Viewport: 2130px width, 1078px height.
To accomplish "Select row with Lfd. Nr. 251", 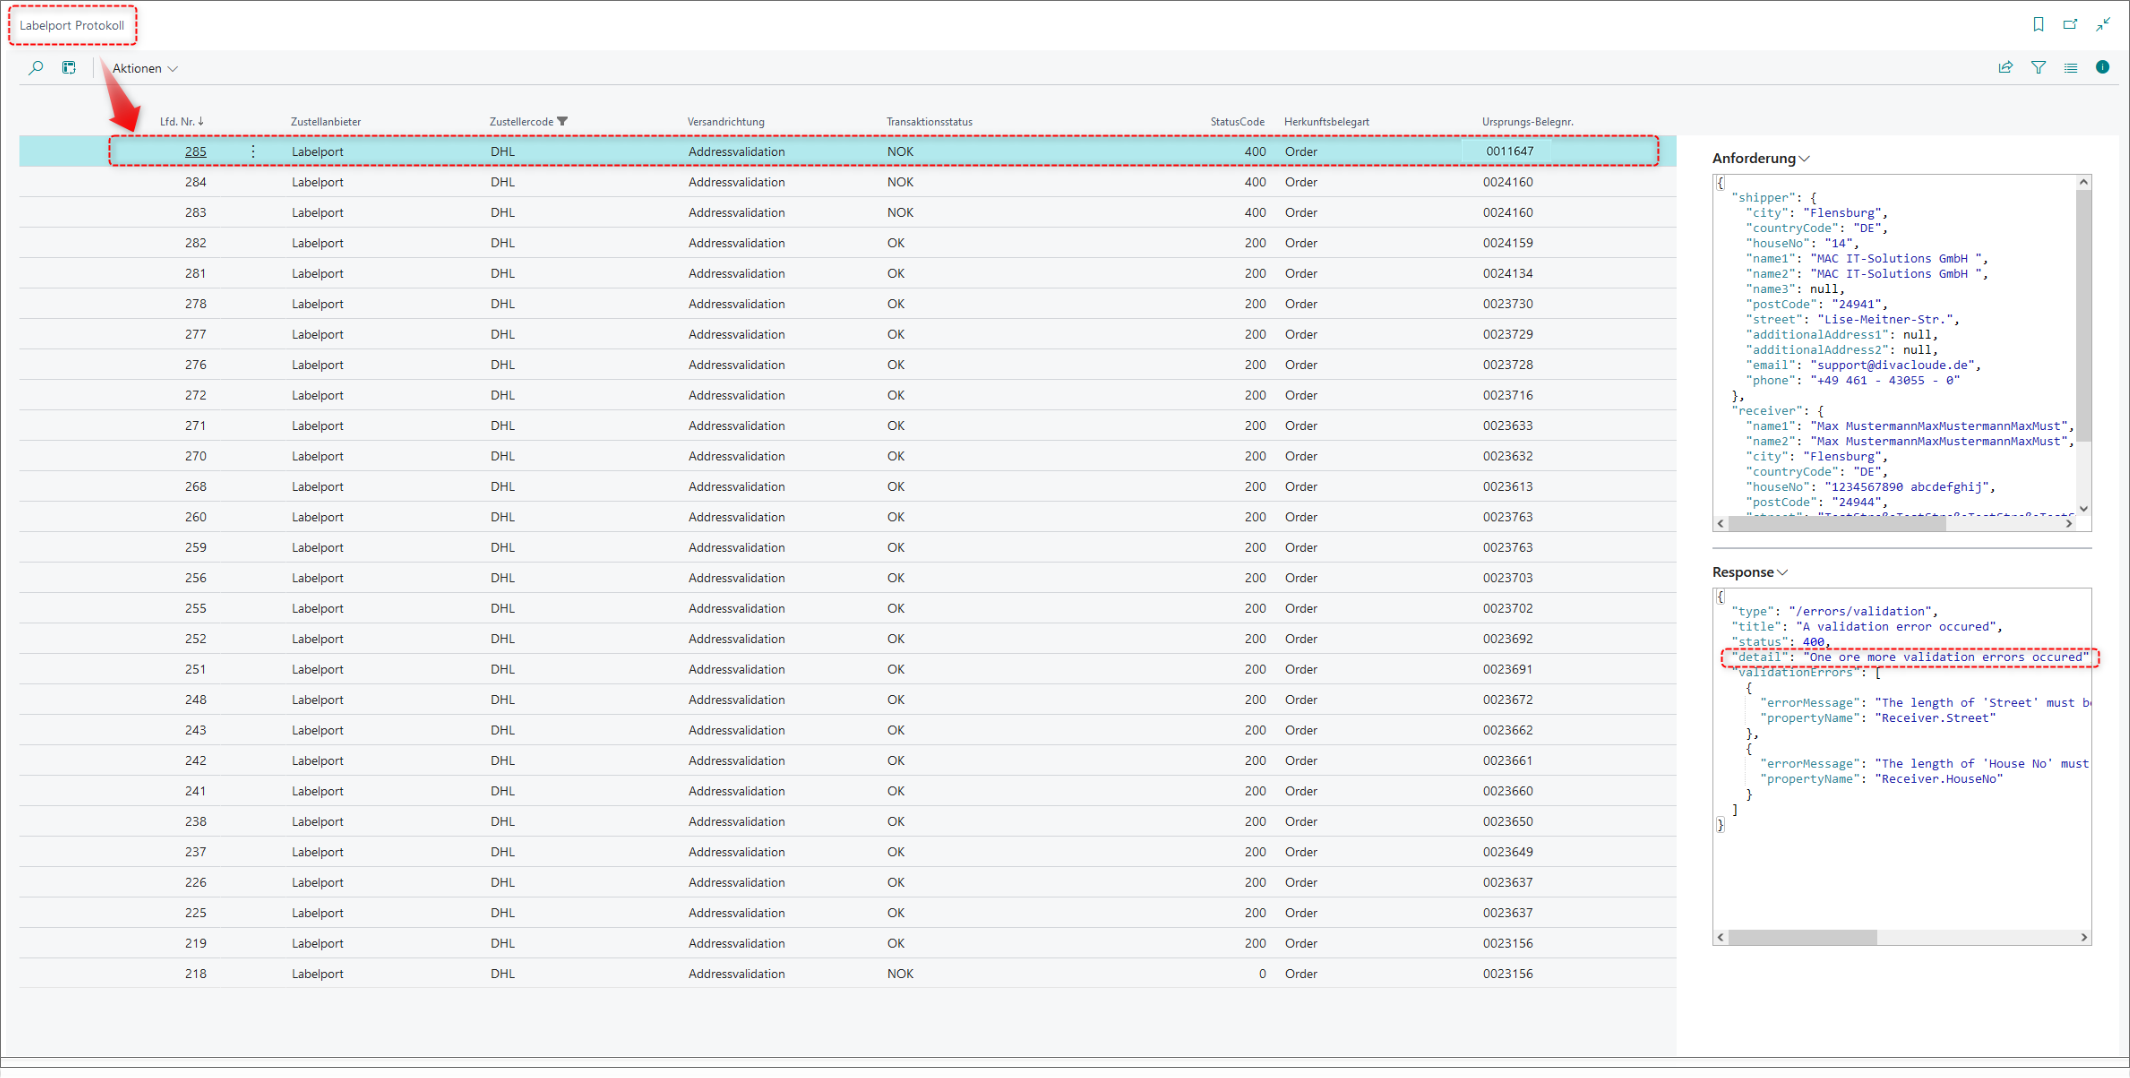I will click(x=848, y=670).
